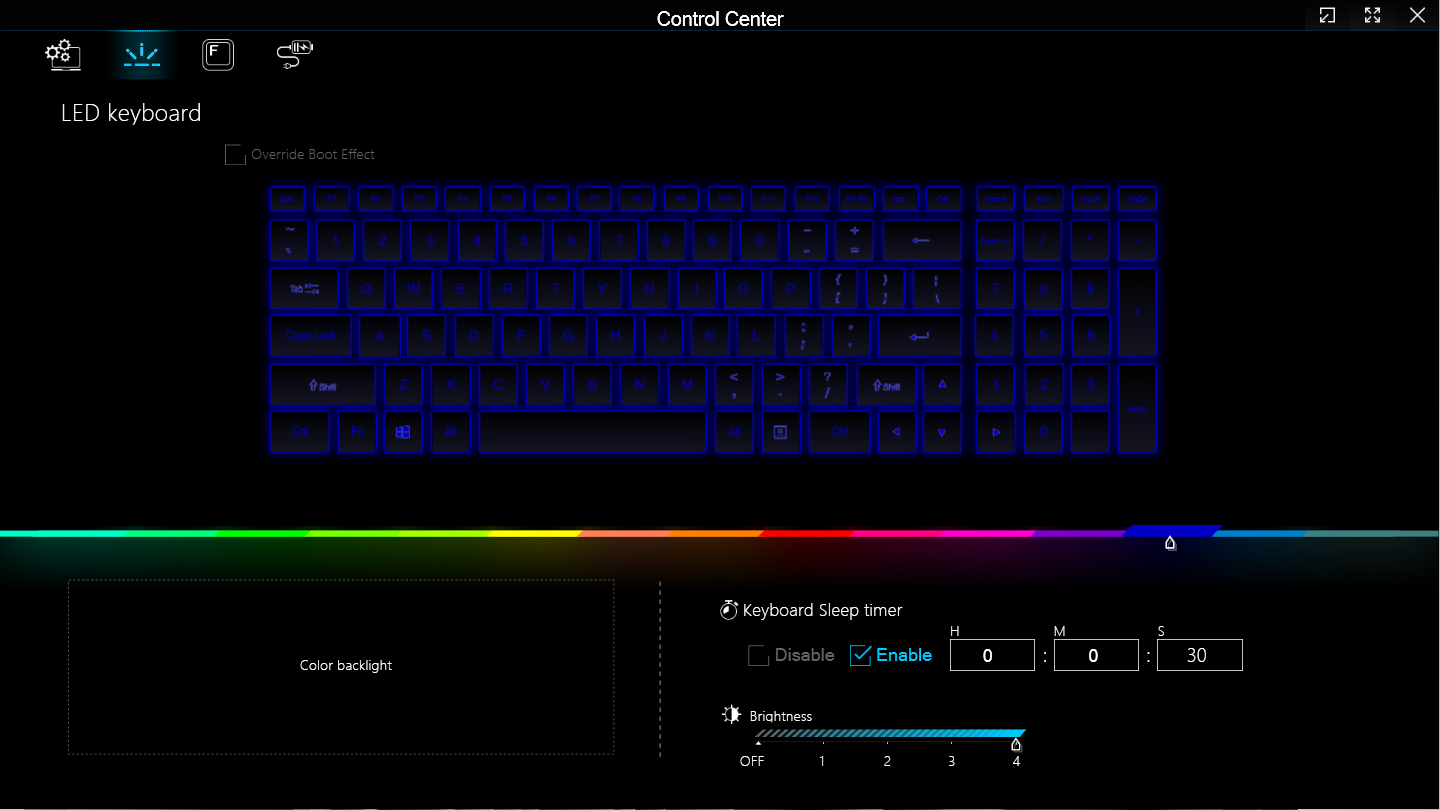Click the brightness slider handle at 4

coord(1016,744)
